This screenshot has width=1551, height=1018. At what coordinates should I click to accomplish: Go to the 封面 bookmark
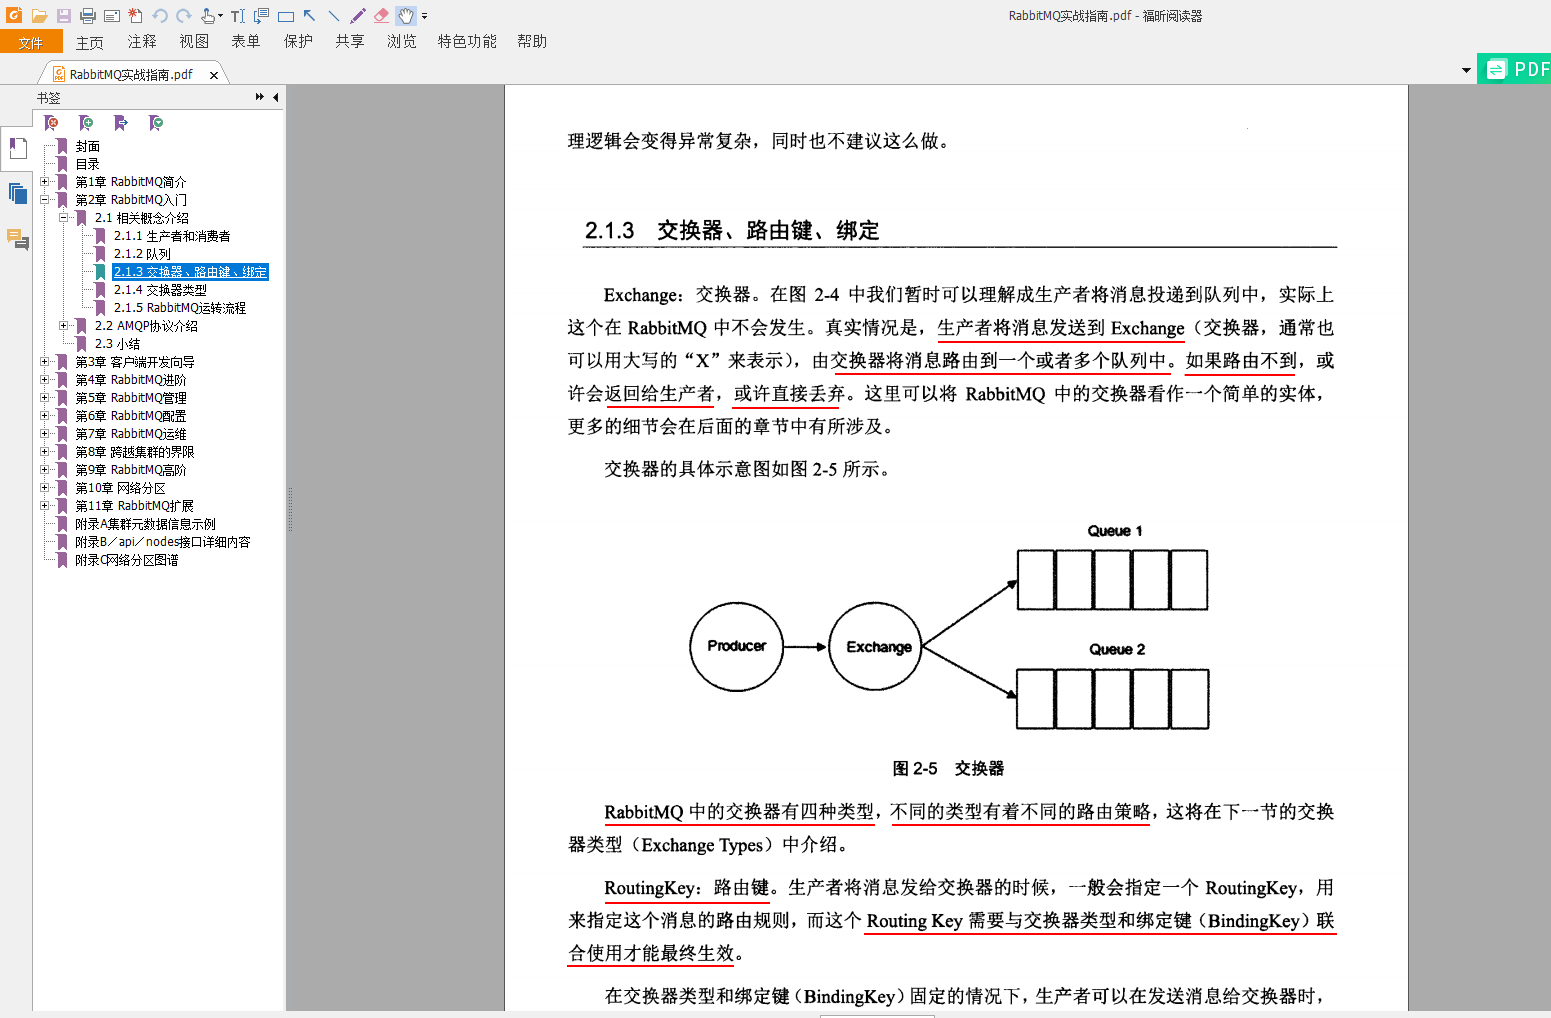(x=87, y=146)
